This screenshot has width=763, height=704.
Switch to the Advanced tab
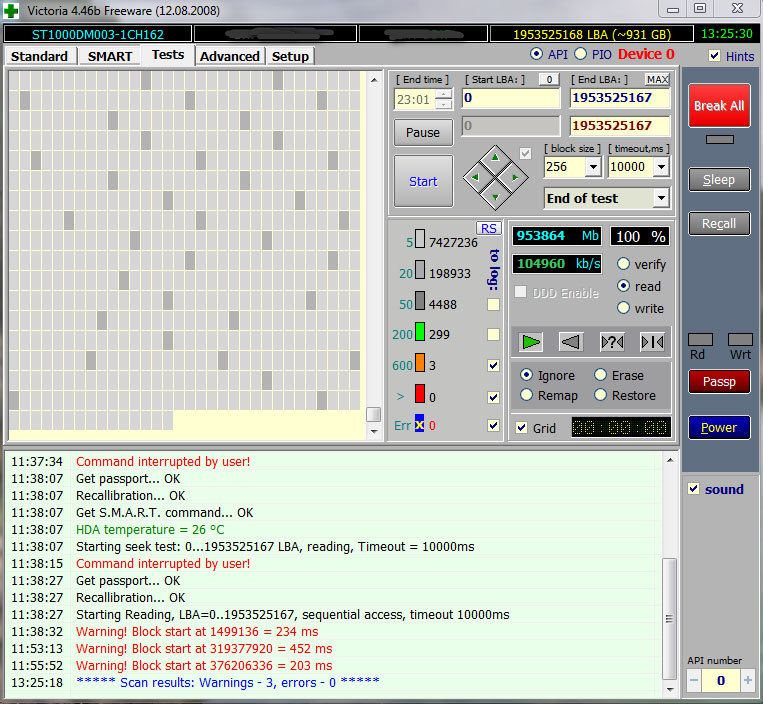[230, 56]
